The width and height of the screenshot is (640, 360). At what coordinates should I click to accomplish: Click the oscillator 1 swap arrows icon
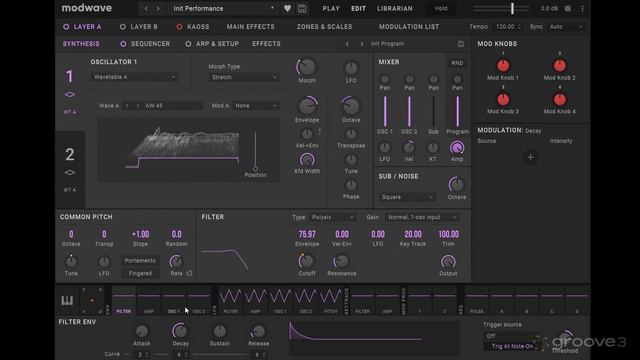pos(70,95)
